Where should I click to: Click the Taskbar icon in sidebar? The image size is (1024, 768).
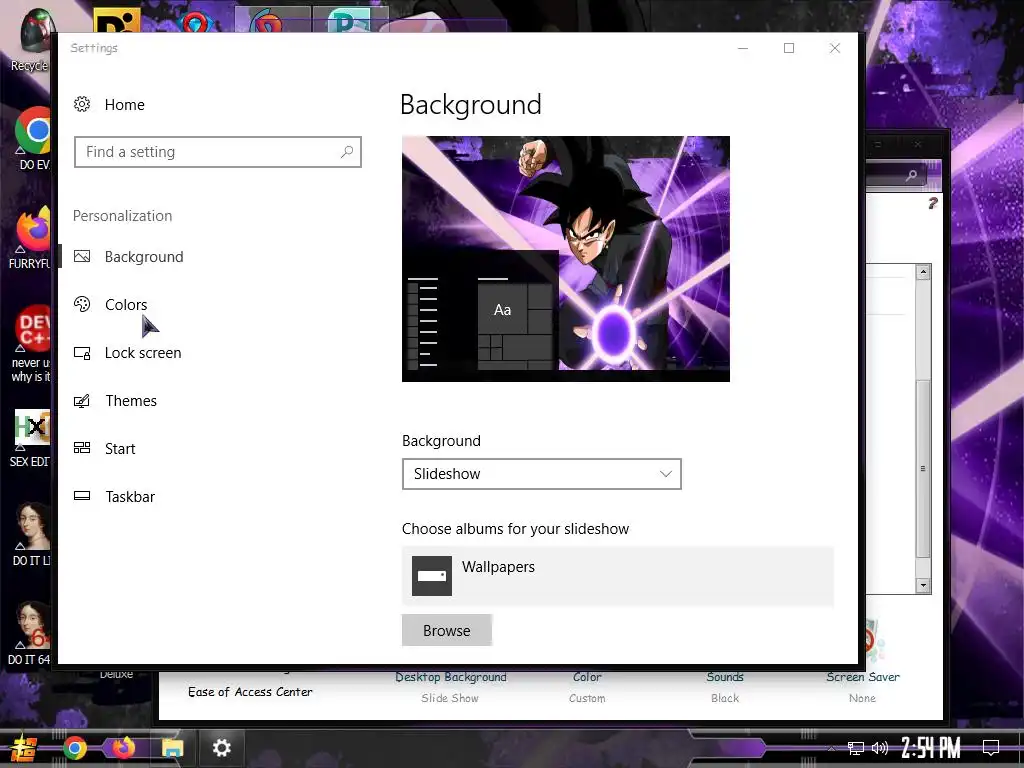coord(82,496)
